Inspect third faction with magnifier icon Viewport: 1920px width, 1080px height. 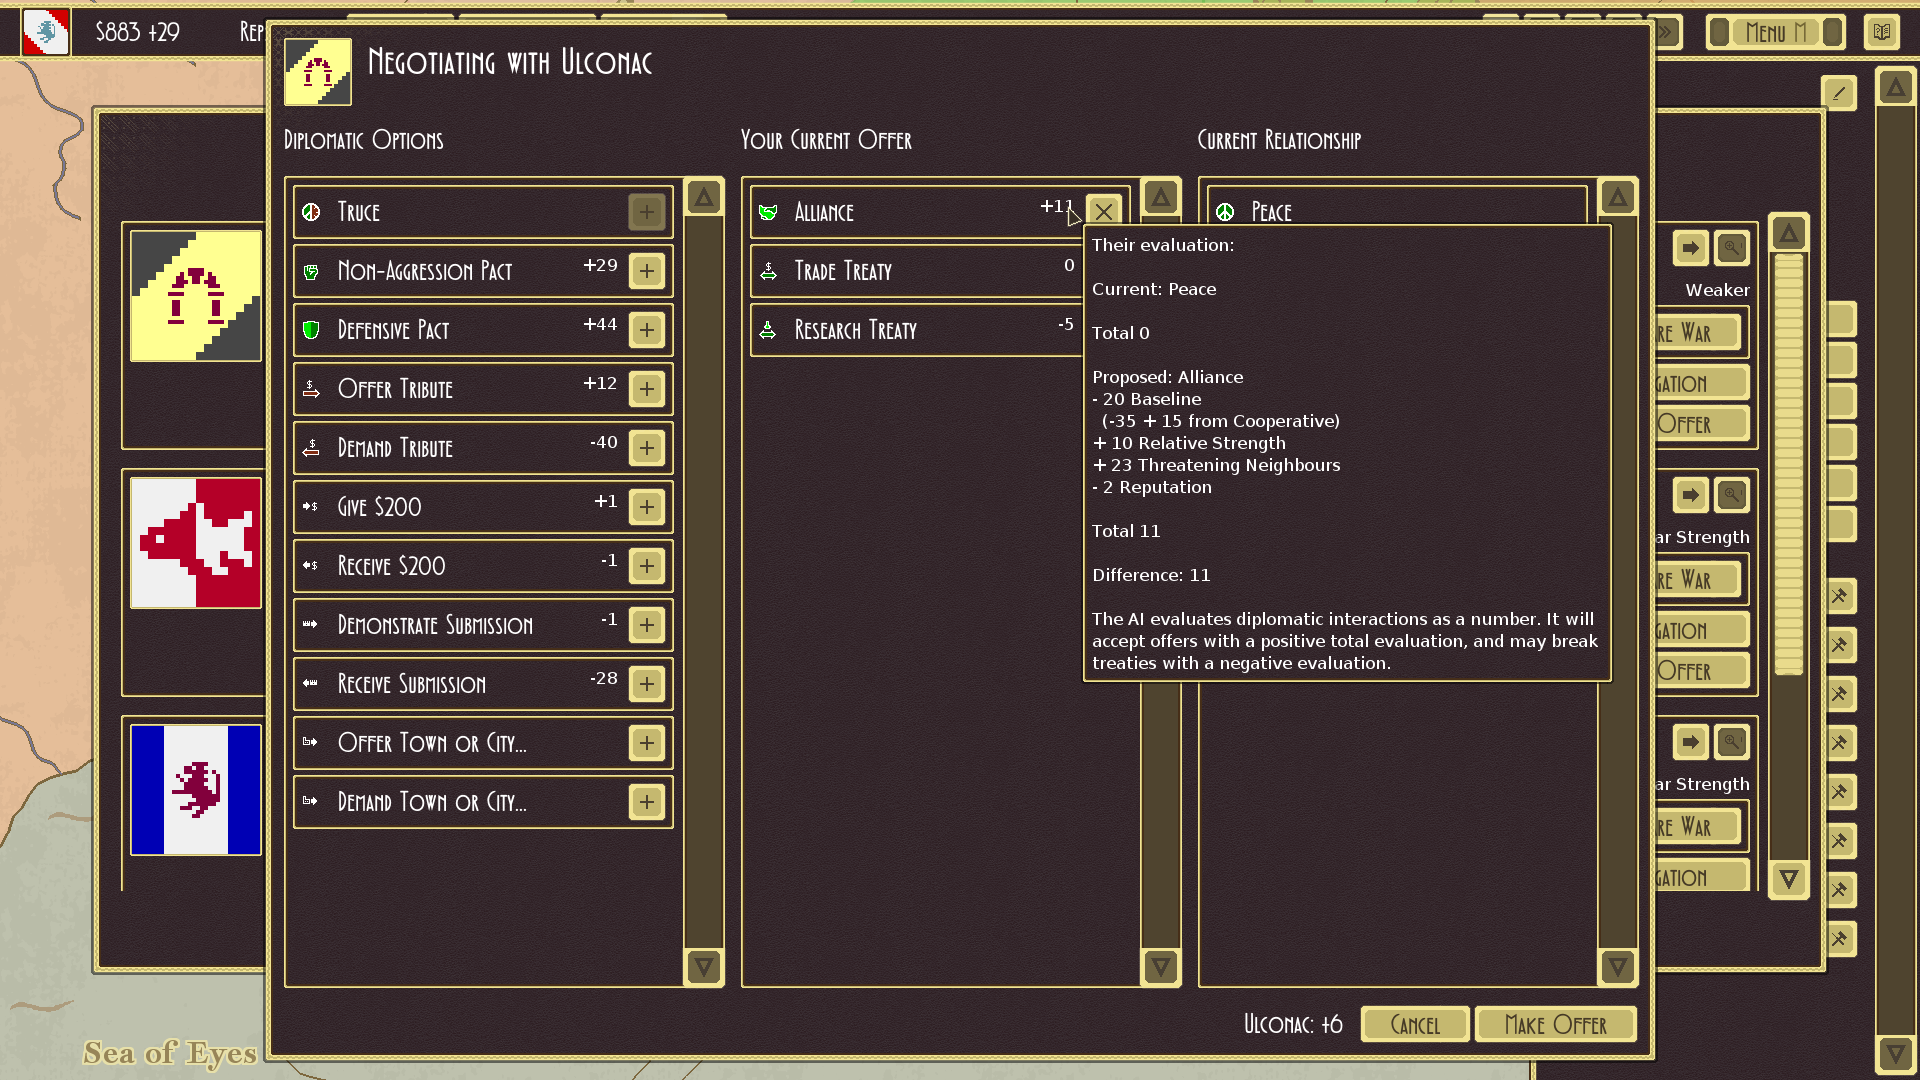(x=1732, y=742)
